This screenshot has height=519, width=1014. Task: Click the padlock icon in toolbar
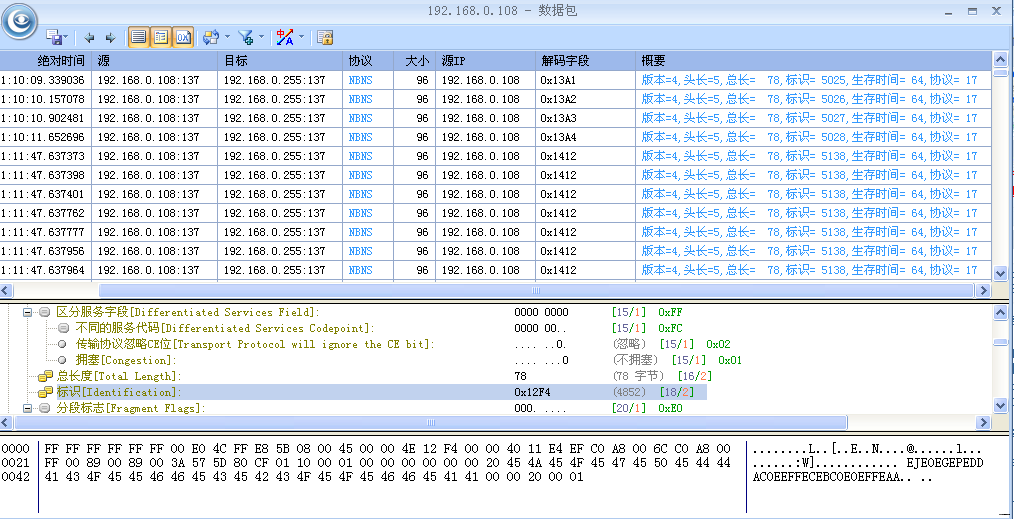click(325, 37)
